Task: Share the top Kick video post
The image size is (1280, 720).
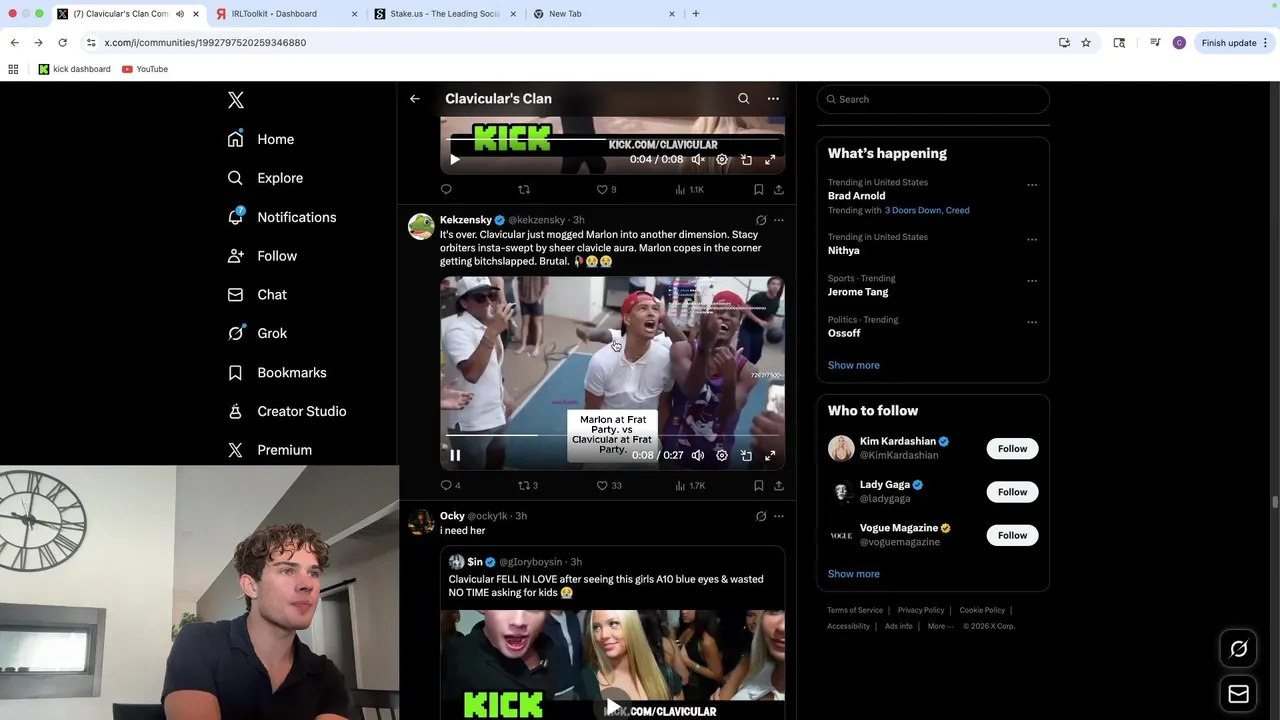Action: 778,189
